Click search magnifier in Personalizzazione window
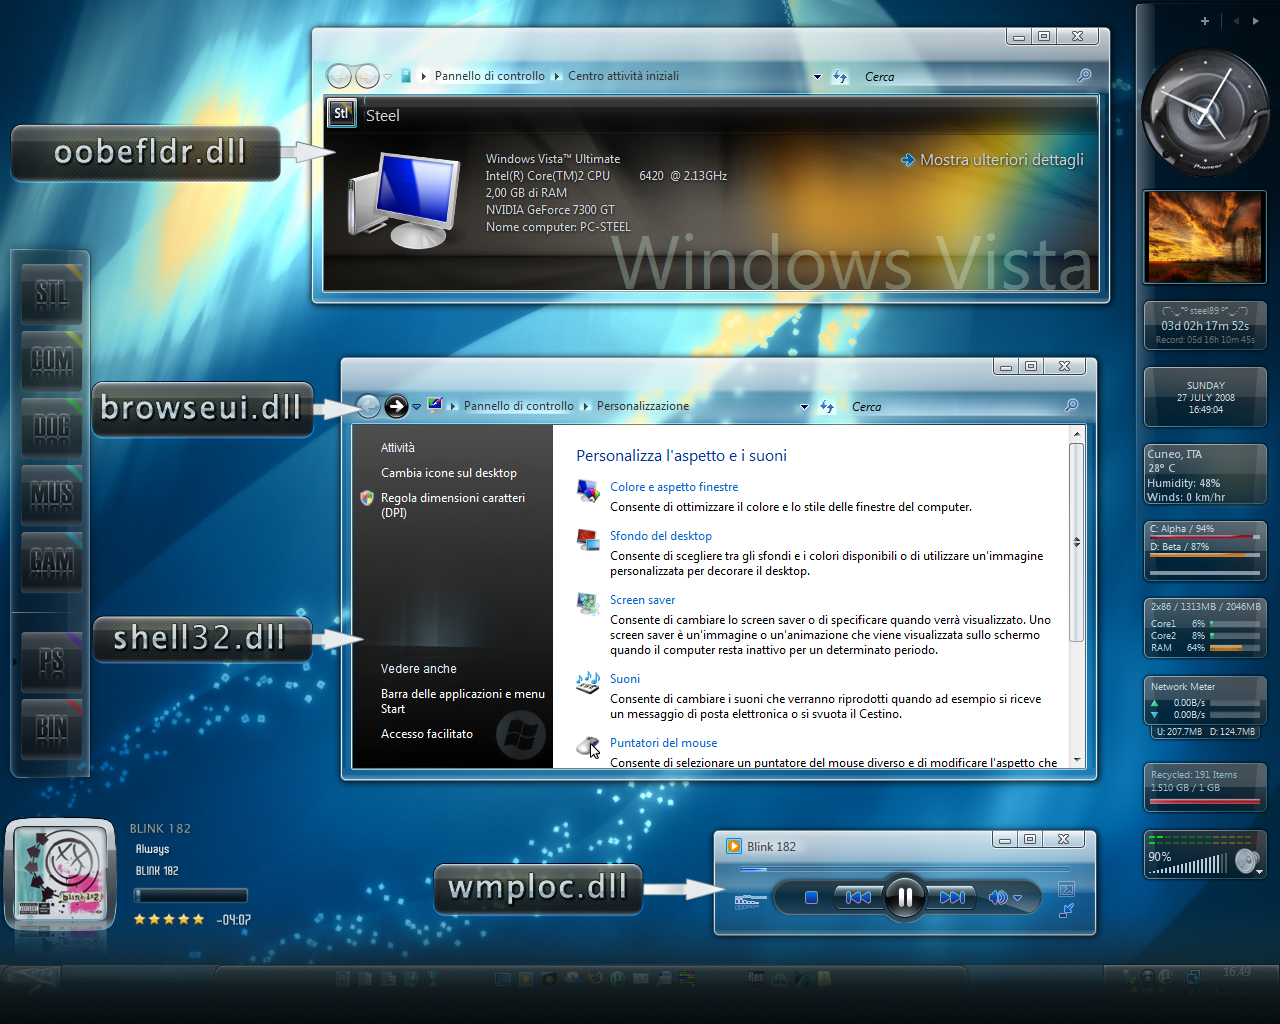 [x=1071, y=406]
